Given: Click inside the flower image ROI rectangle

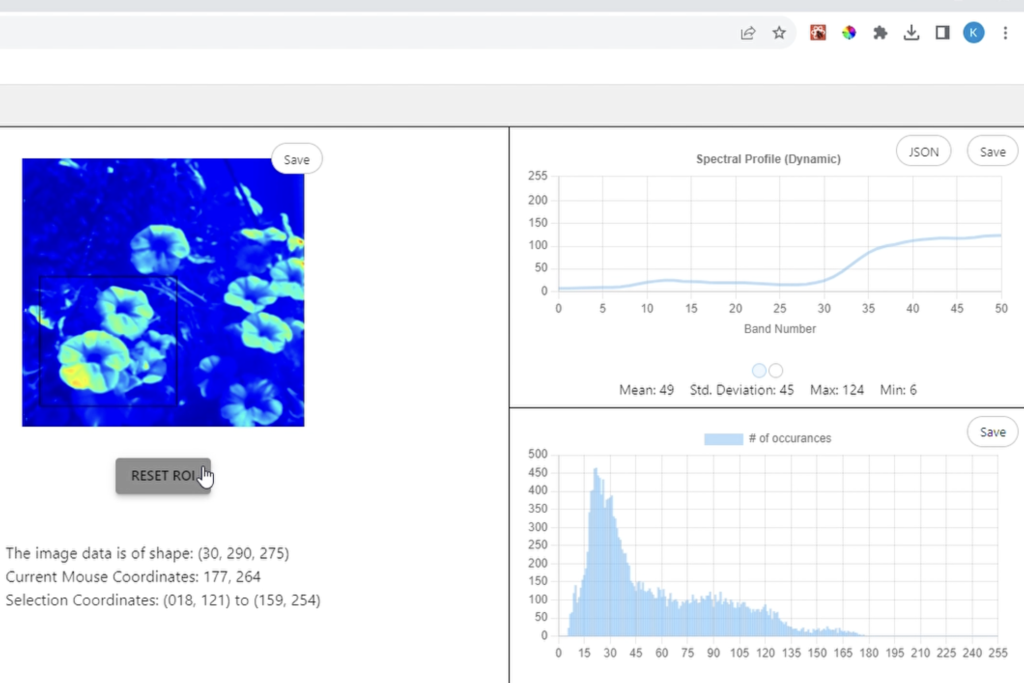Looking at the screenshot, I should tap(108, 340).
